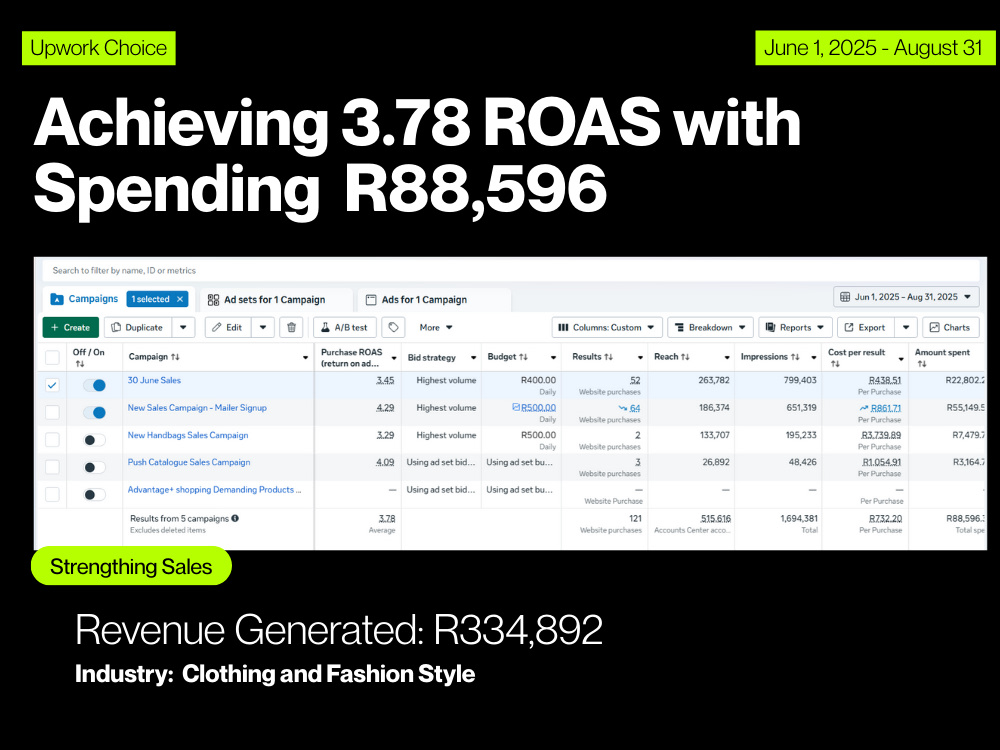
Task: Sort by the Amount spent column
Action: pos(942,357)
